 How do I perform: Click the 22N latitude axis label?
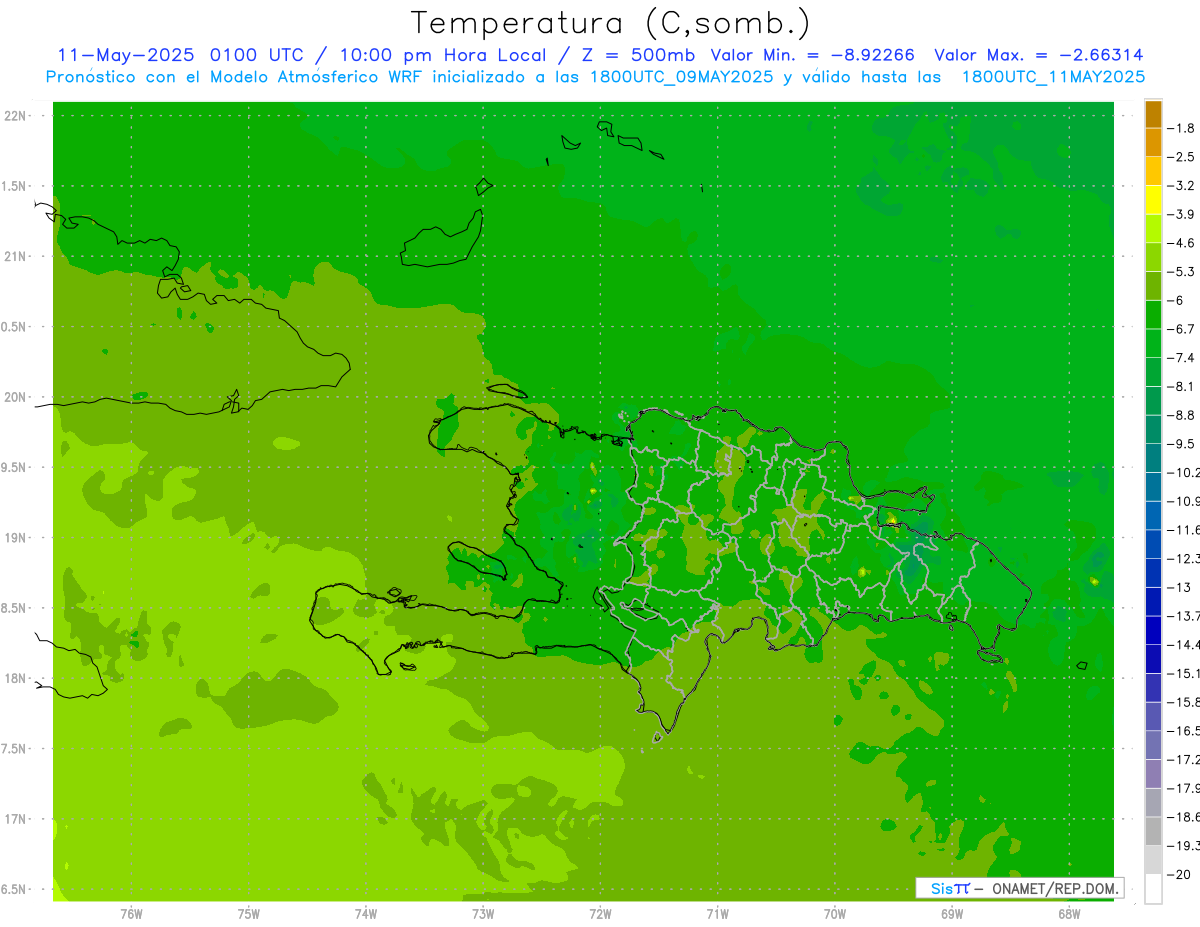click(x=17, y=116)
